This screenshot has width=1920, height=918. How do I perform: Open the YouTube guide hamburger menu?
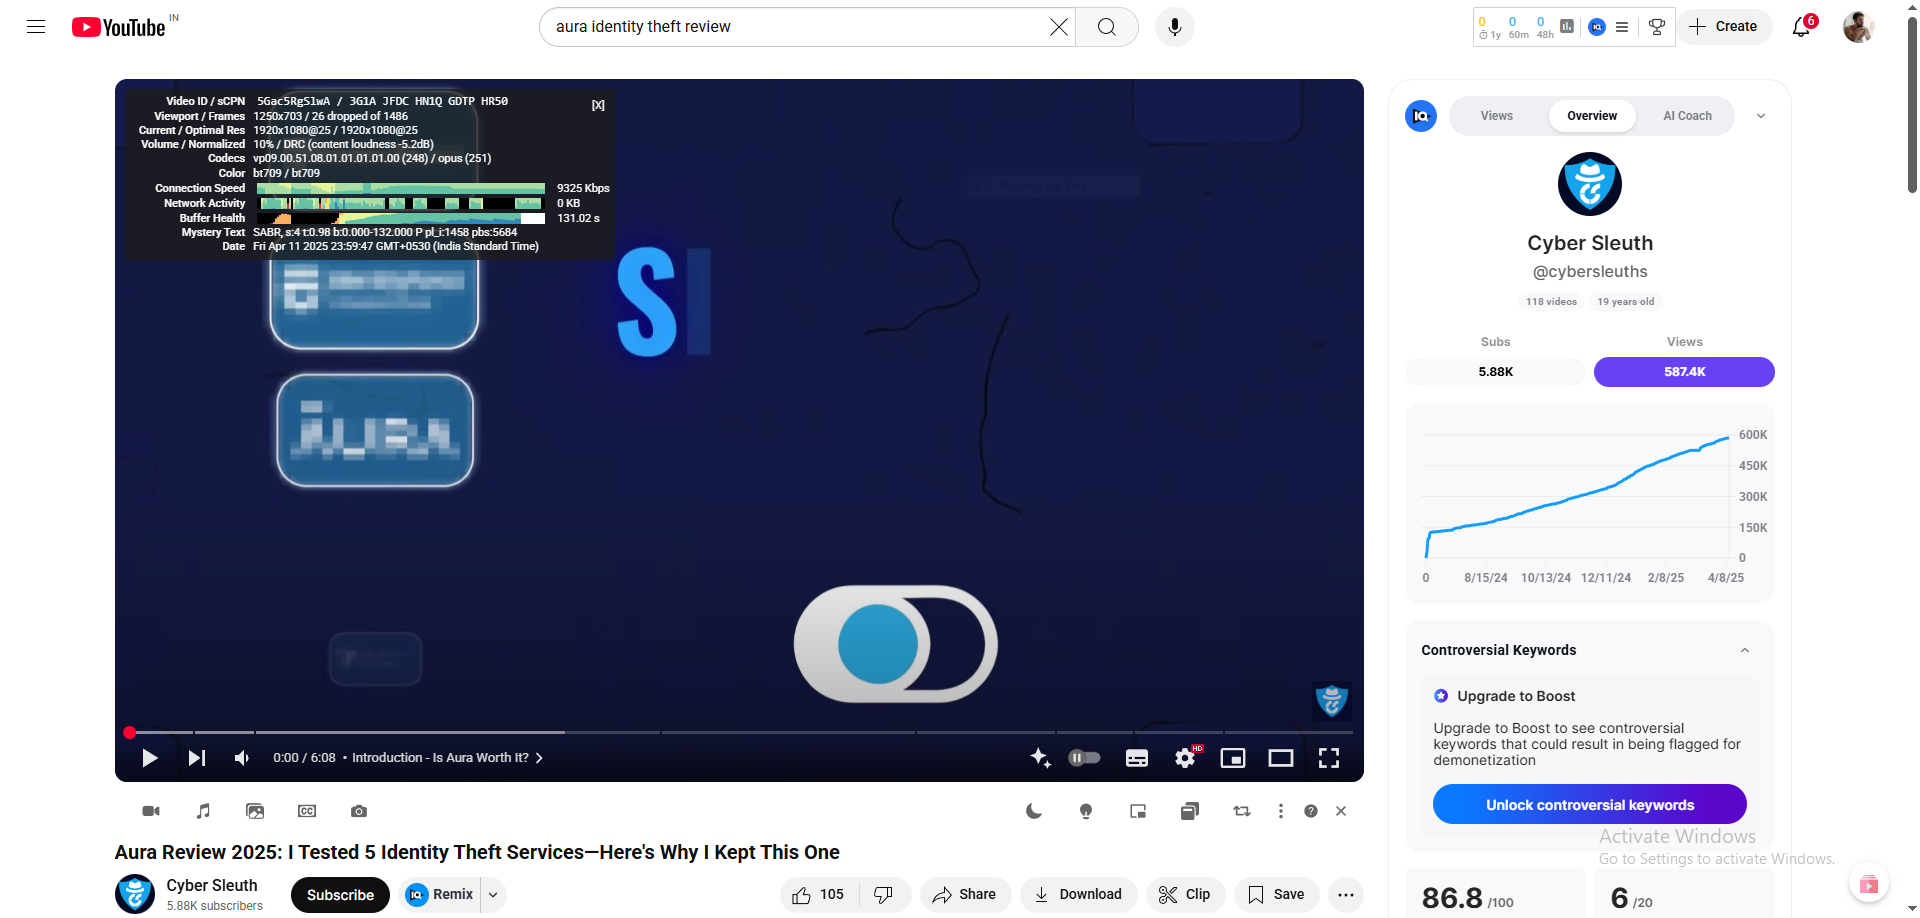[36, 27]
